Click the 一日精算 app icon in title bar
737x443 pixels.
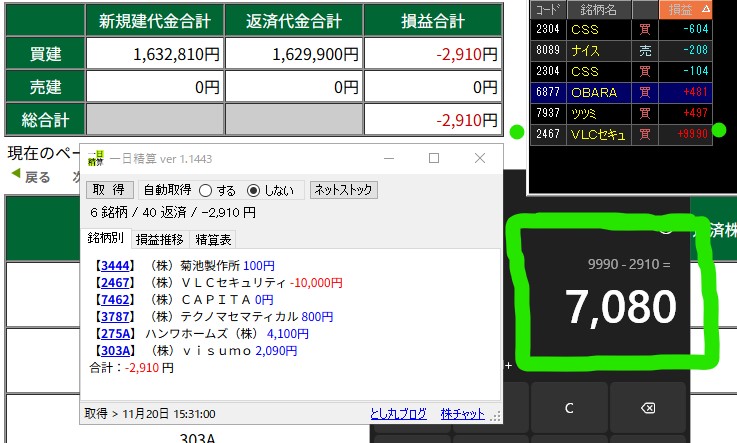[x=95, y=159]
